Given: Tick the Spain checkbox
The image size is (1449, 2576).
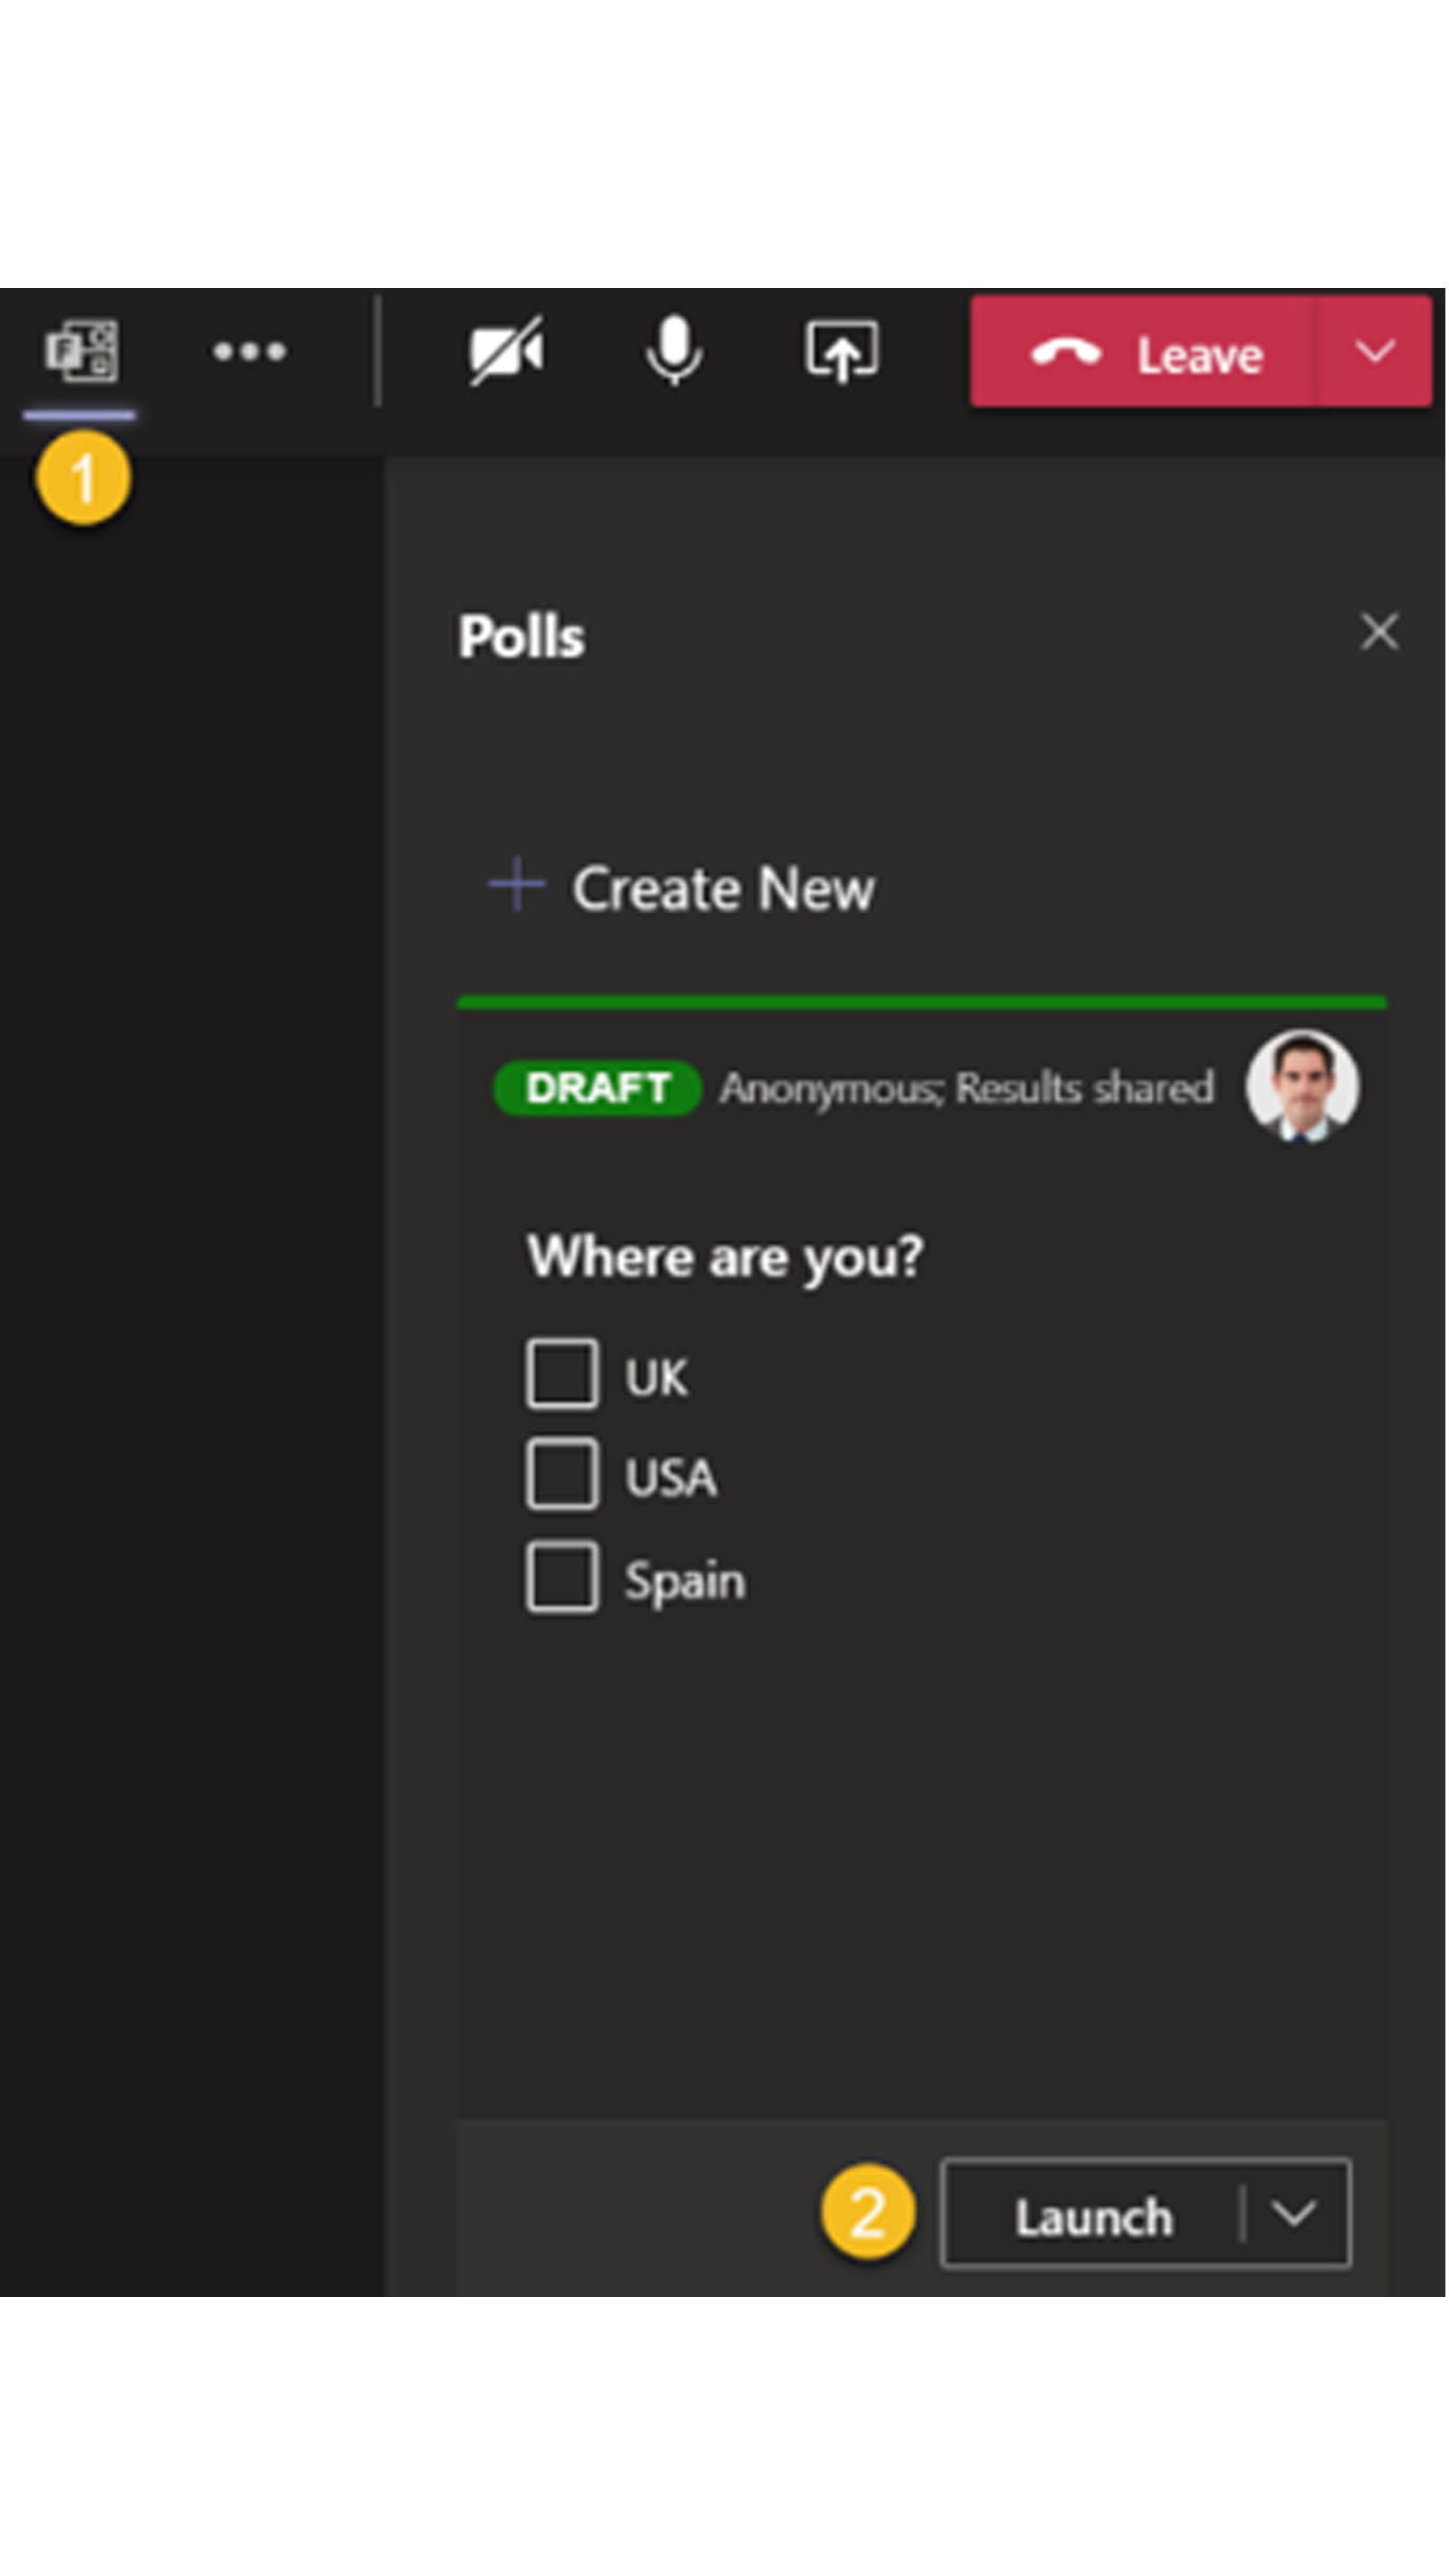Looking at the screenshot, I should coord(562,1578).
